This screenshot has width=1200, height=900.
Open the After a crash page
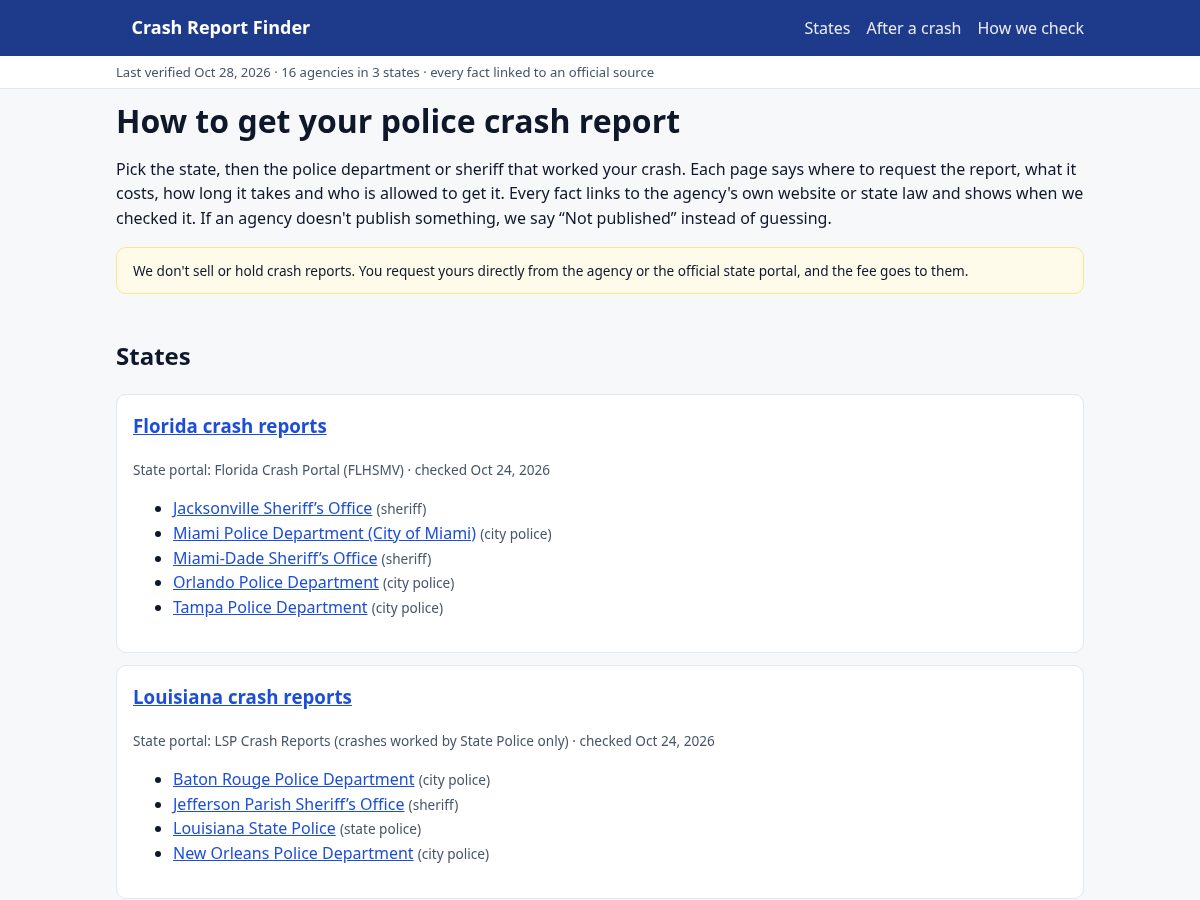pyautogui.click(x=914, y=28)
